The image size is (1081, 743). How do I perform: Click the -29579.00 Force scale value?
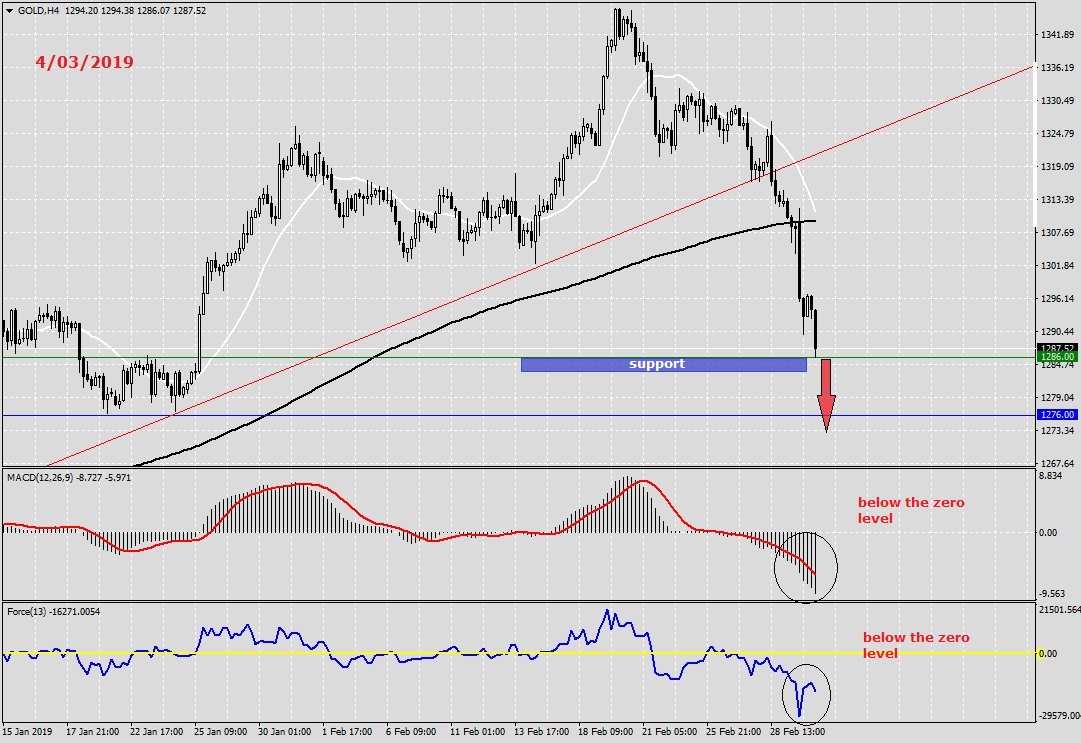point(1059,716)
